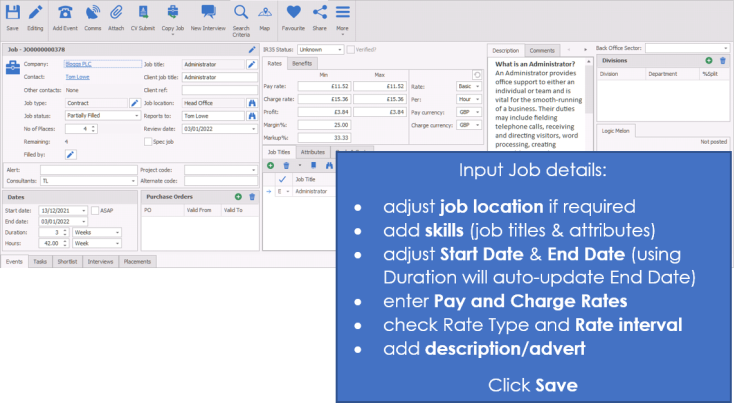Image resolution: width=735 pixels, height=403 pixels.
Task: Toggle the IR35 Verified checkbox
Action: coord(353,48)
